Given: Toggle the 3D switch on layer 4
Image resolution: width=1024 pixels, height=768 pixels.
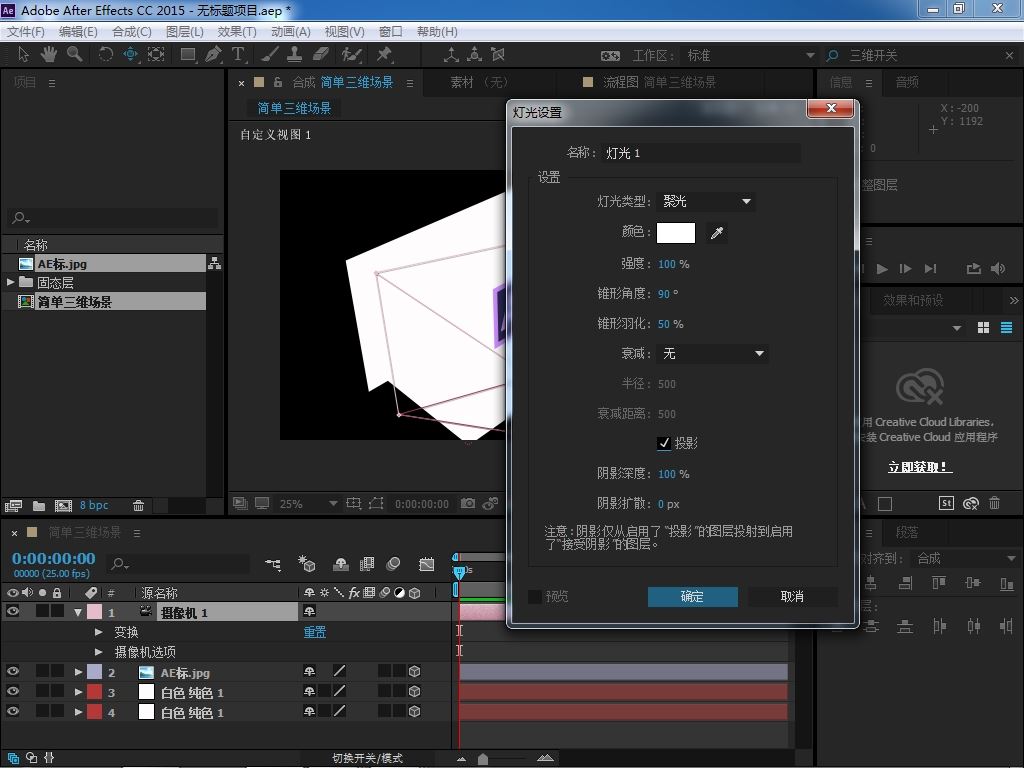Looking at the screenshot, I should click(x=414, y=711).
